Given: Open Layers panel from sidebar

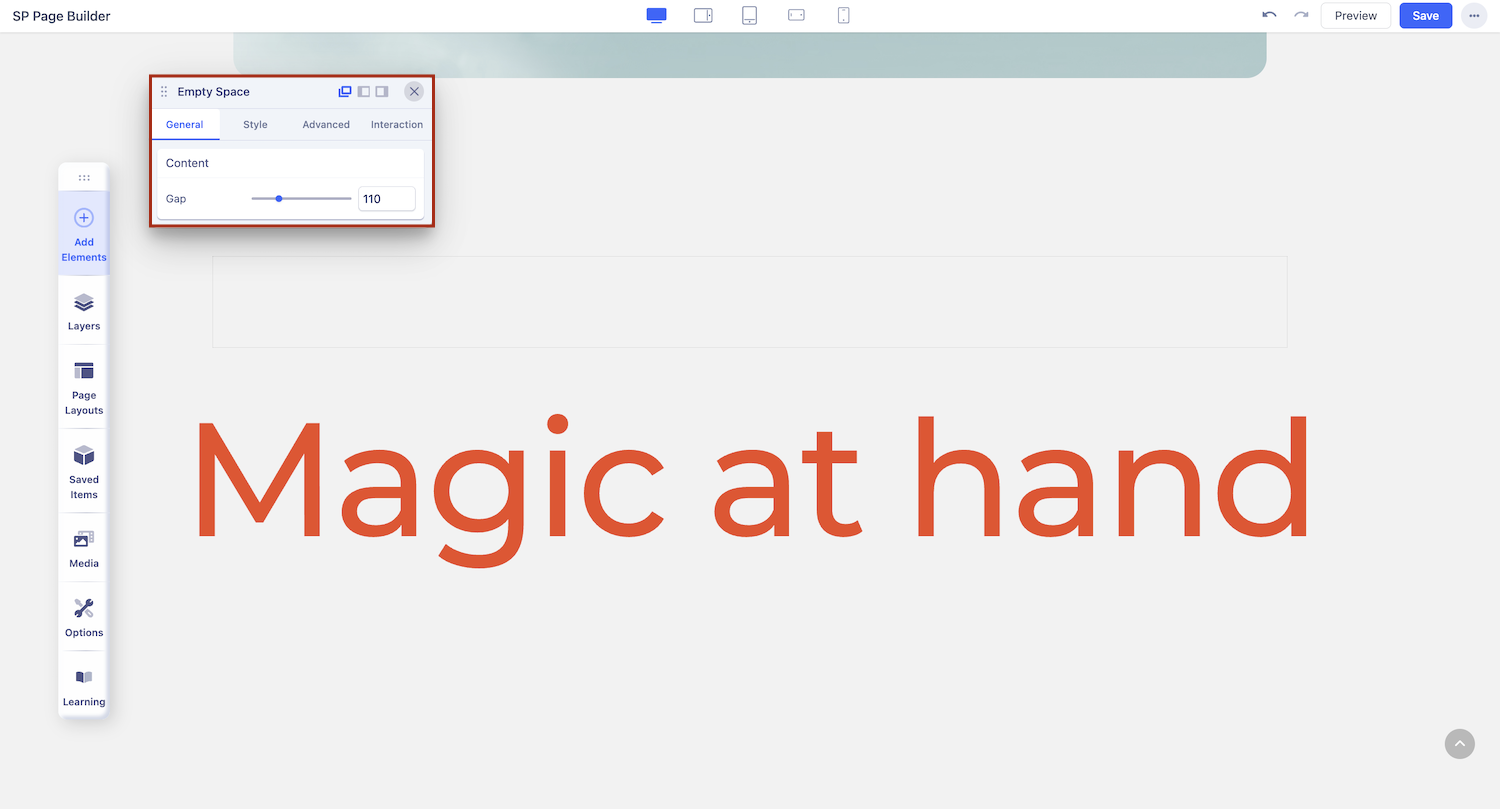Looking at the screenshot, I should 84,311.
